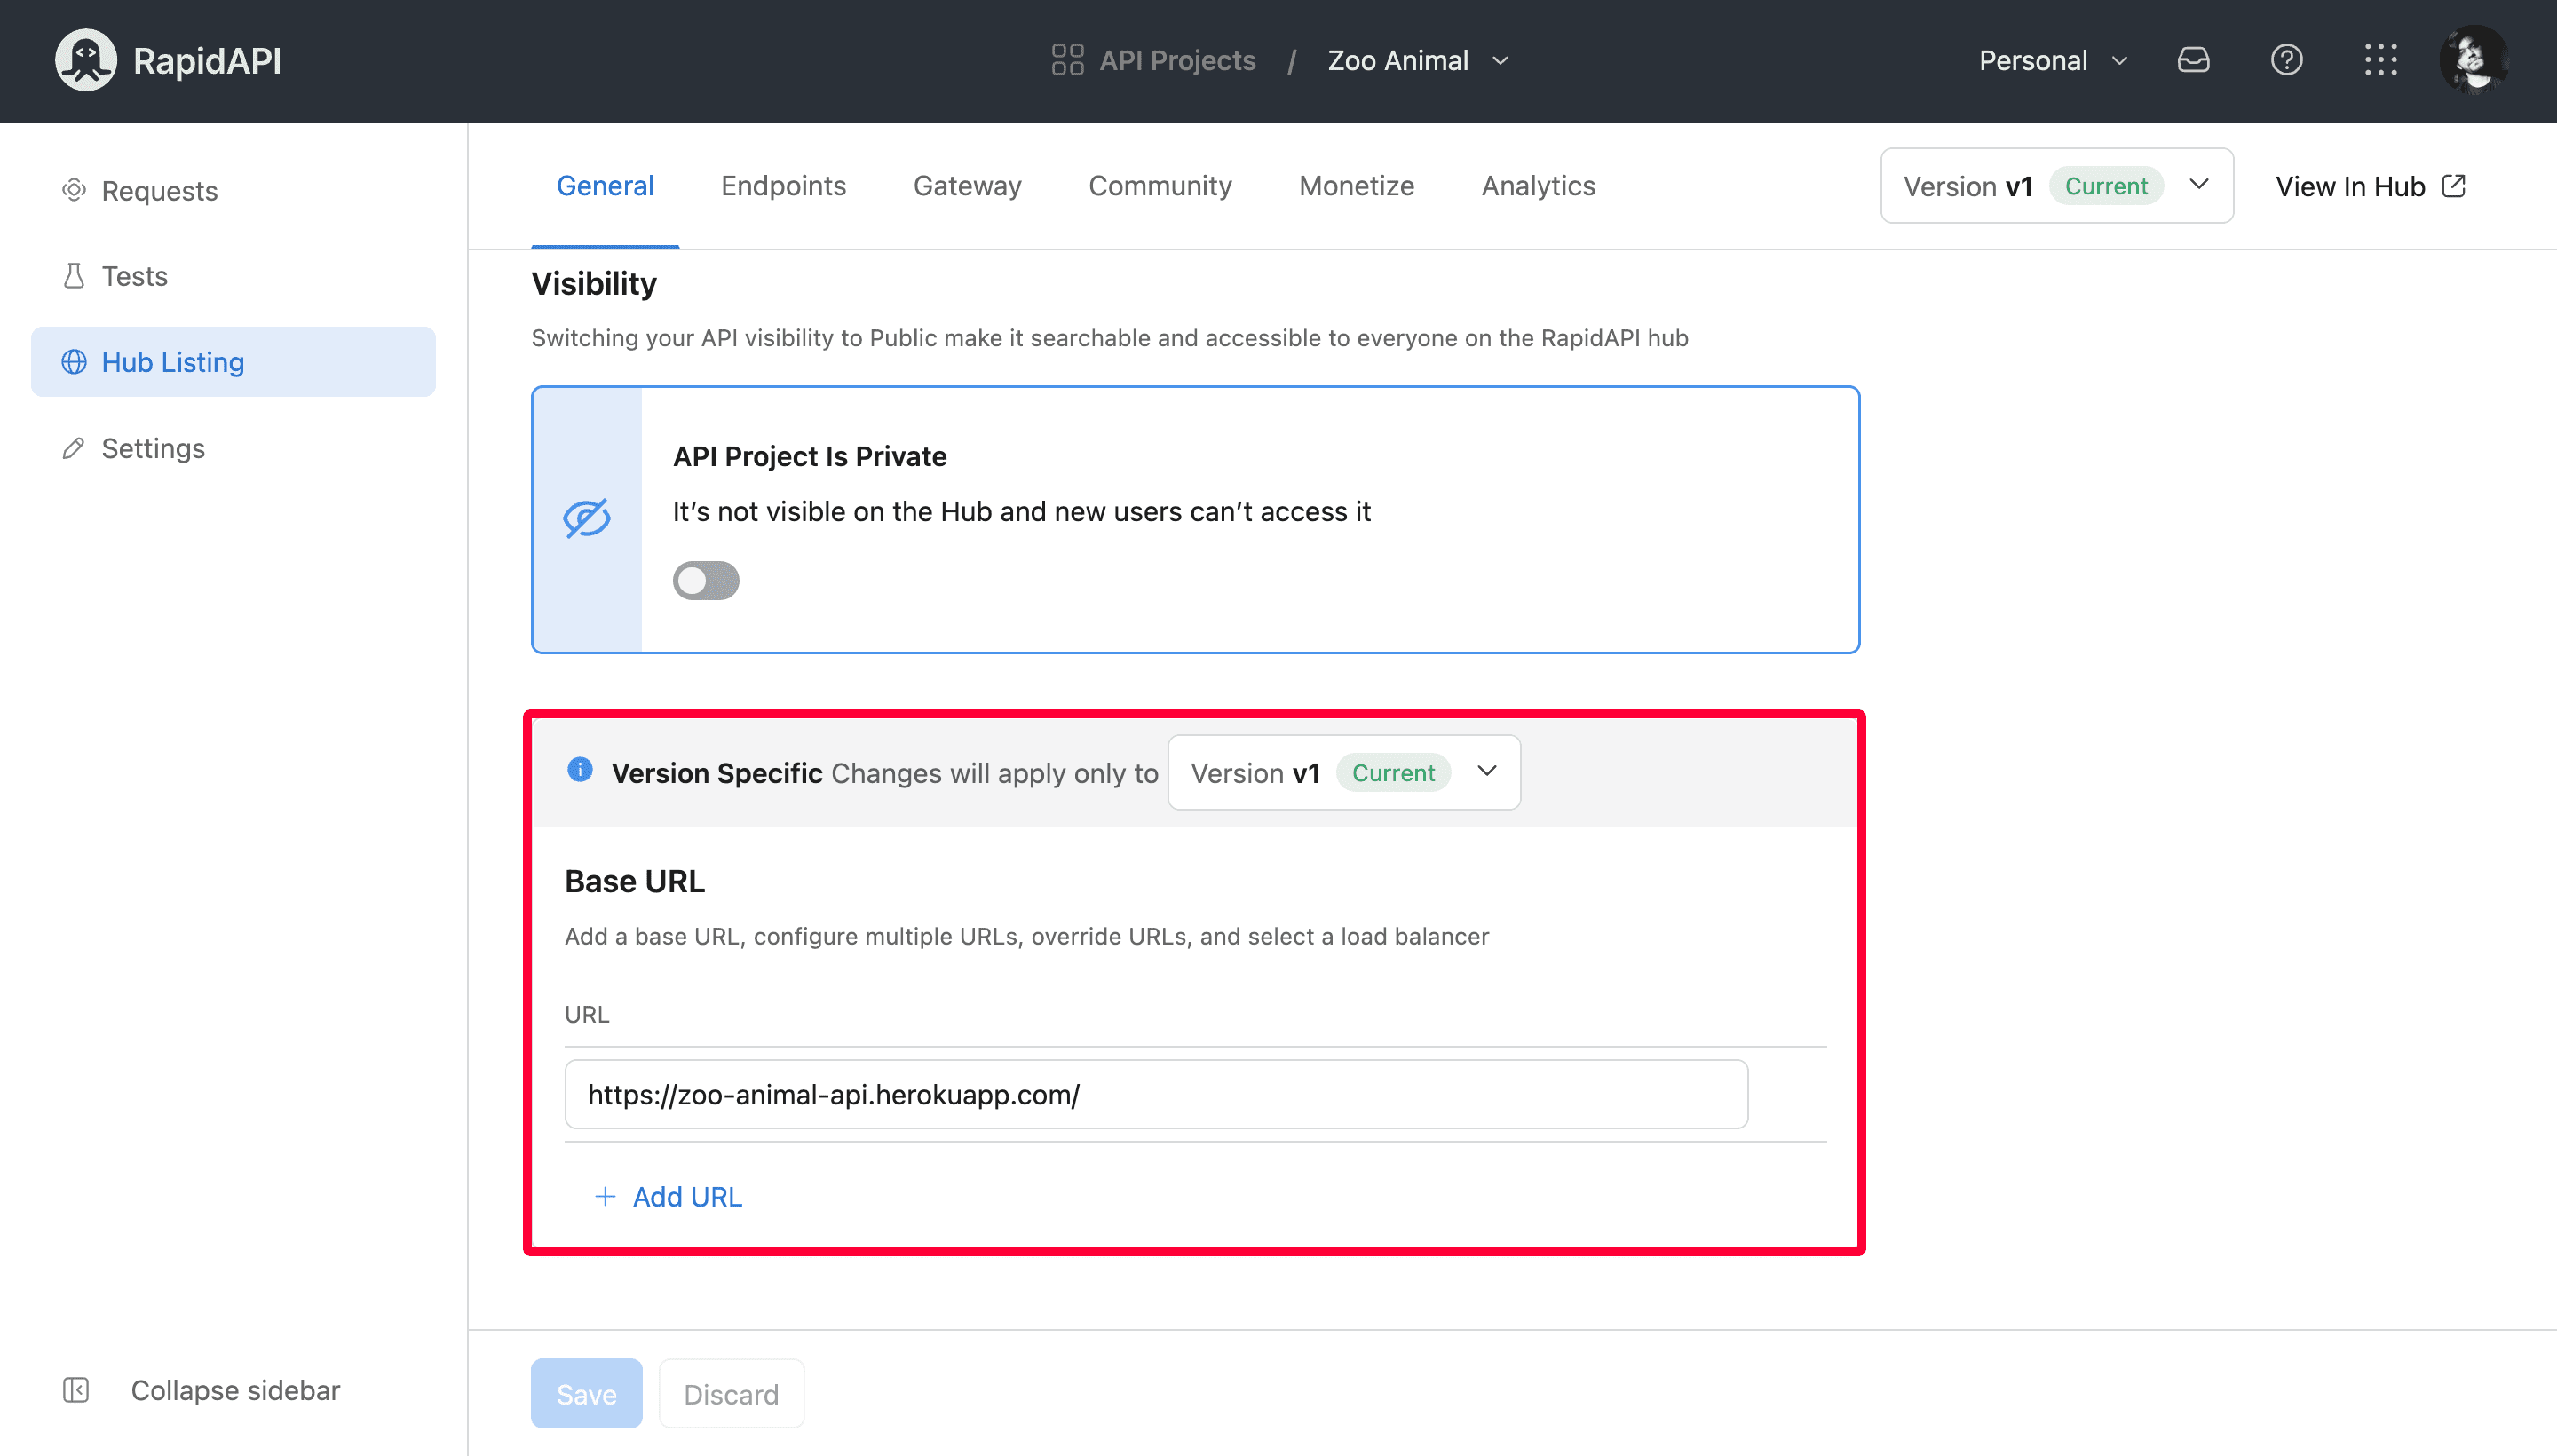Click the Base URL heading
The width and height of the screenshot is (2557, 1456).
coord(634,881)
